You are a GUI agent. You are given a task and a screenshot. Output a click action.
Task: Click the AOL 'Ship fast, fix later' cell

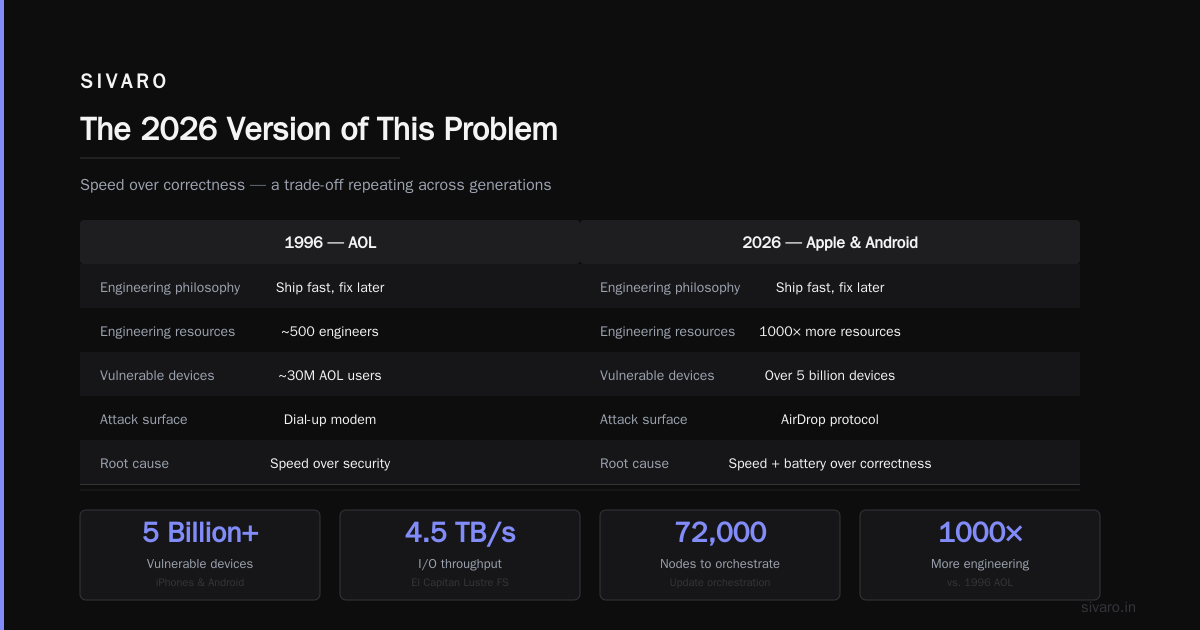click(330, 287)
